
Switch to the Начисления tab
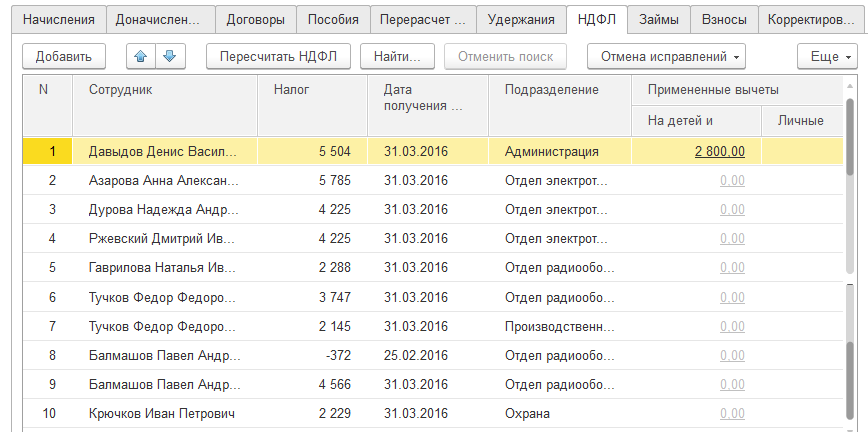coord(59,19)
